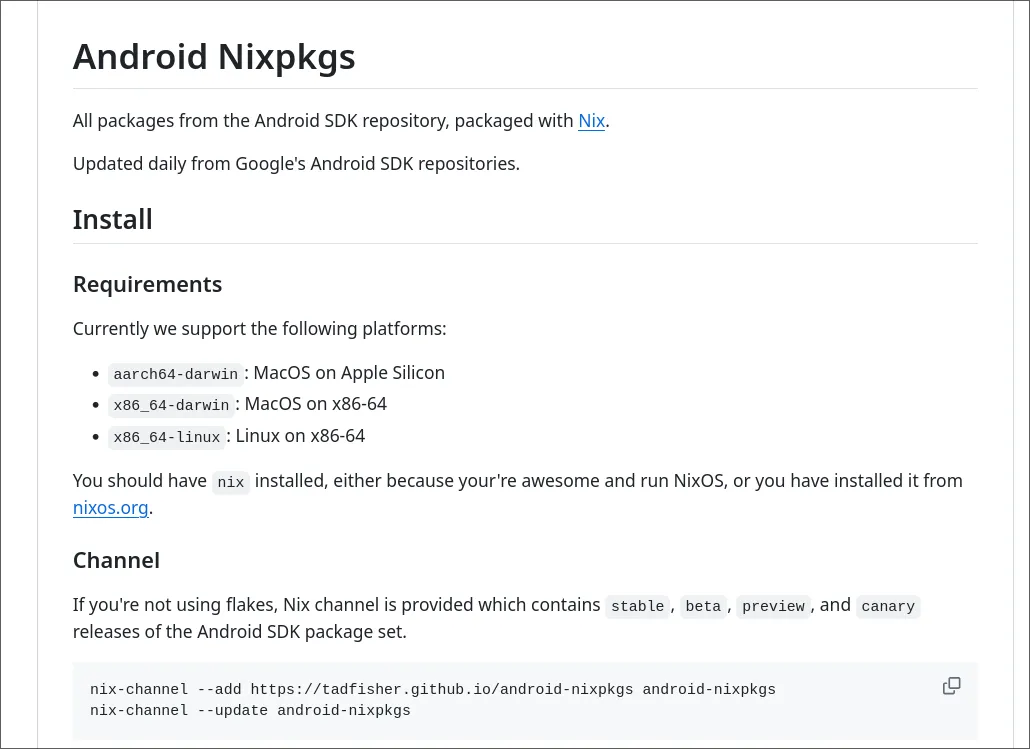This screenshot has width=1030, height=749.
Task: Select the x86_64-darwin code label
Action: click(171, 405)
